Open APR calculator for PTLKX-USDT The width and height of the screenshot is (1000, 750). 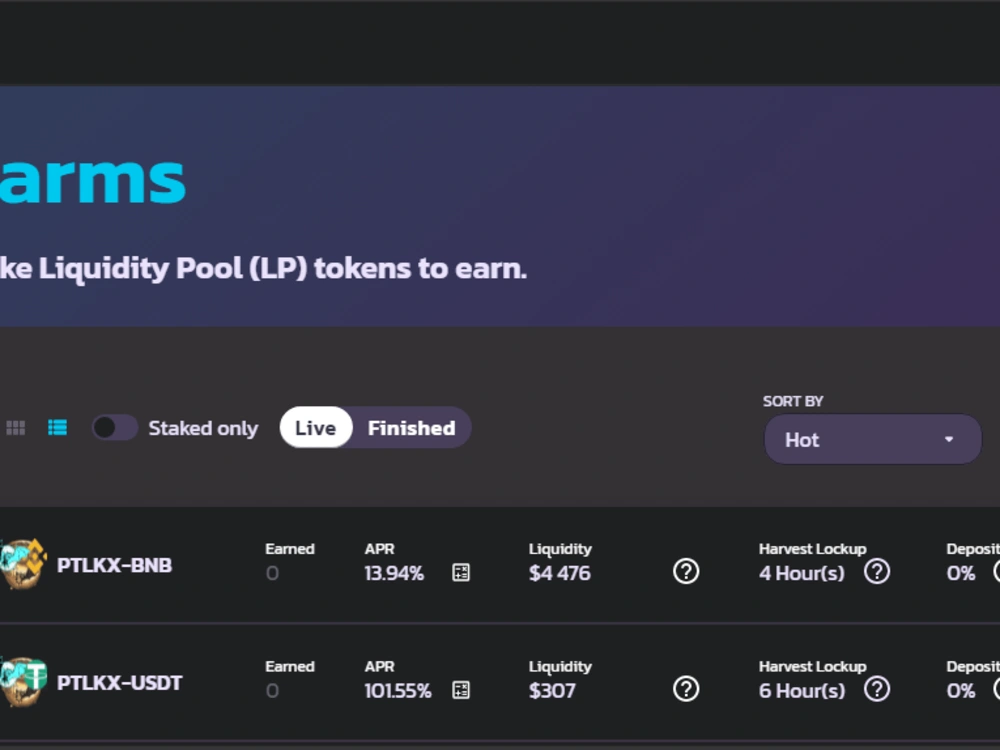coord(461,690)
